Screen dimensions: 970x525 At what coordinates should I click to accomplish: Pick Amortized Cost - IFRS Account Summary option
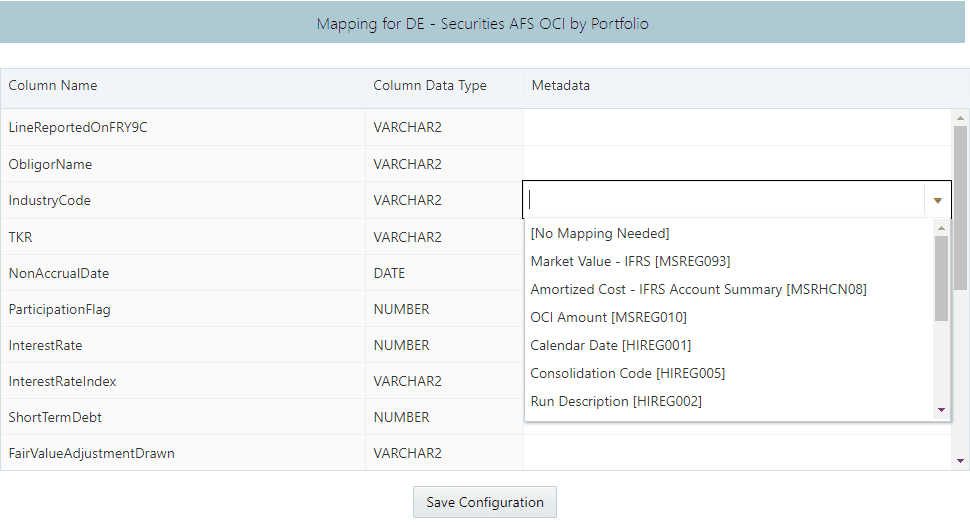(x=698, y=289)
